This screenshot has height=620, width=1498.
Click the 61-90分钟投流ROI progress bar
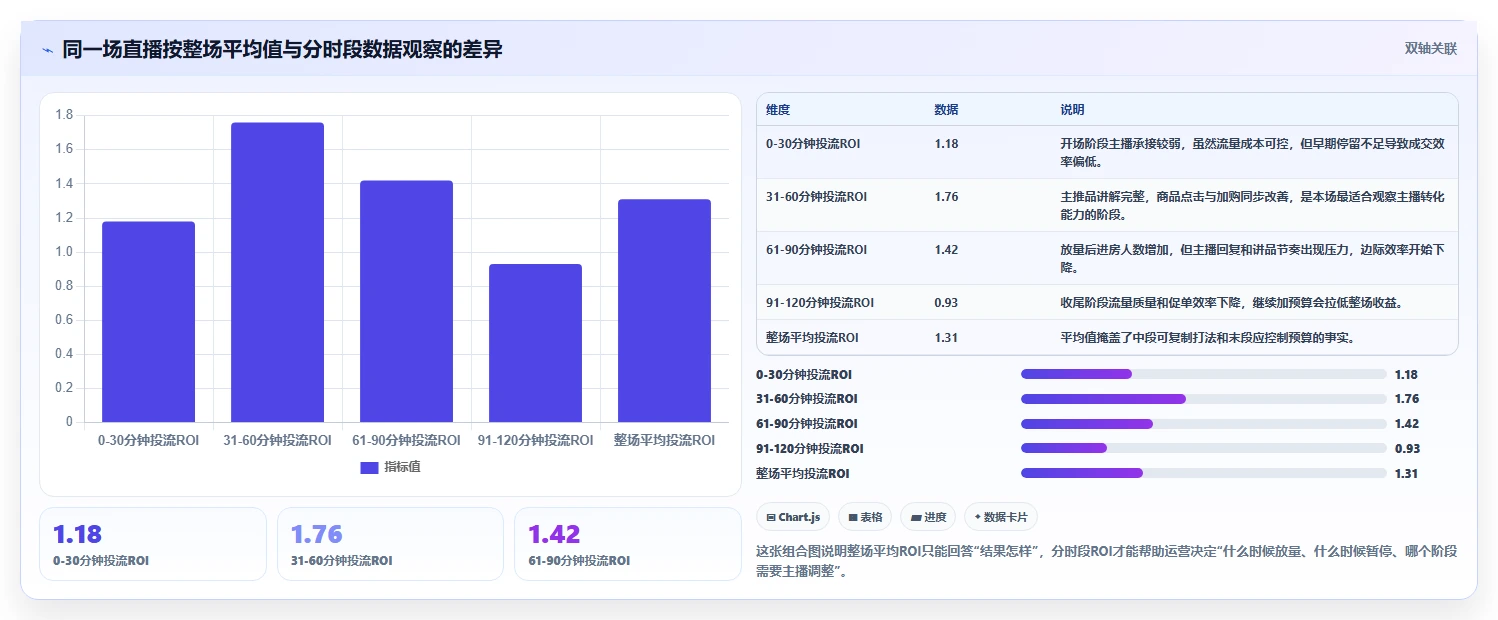click(1203, 424)
